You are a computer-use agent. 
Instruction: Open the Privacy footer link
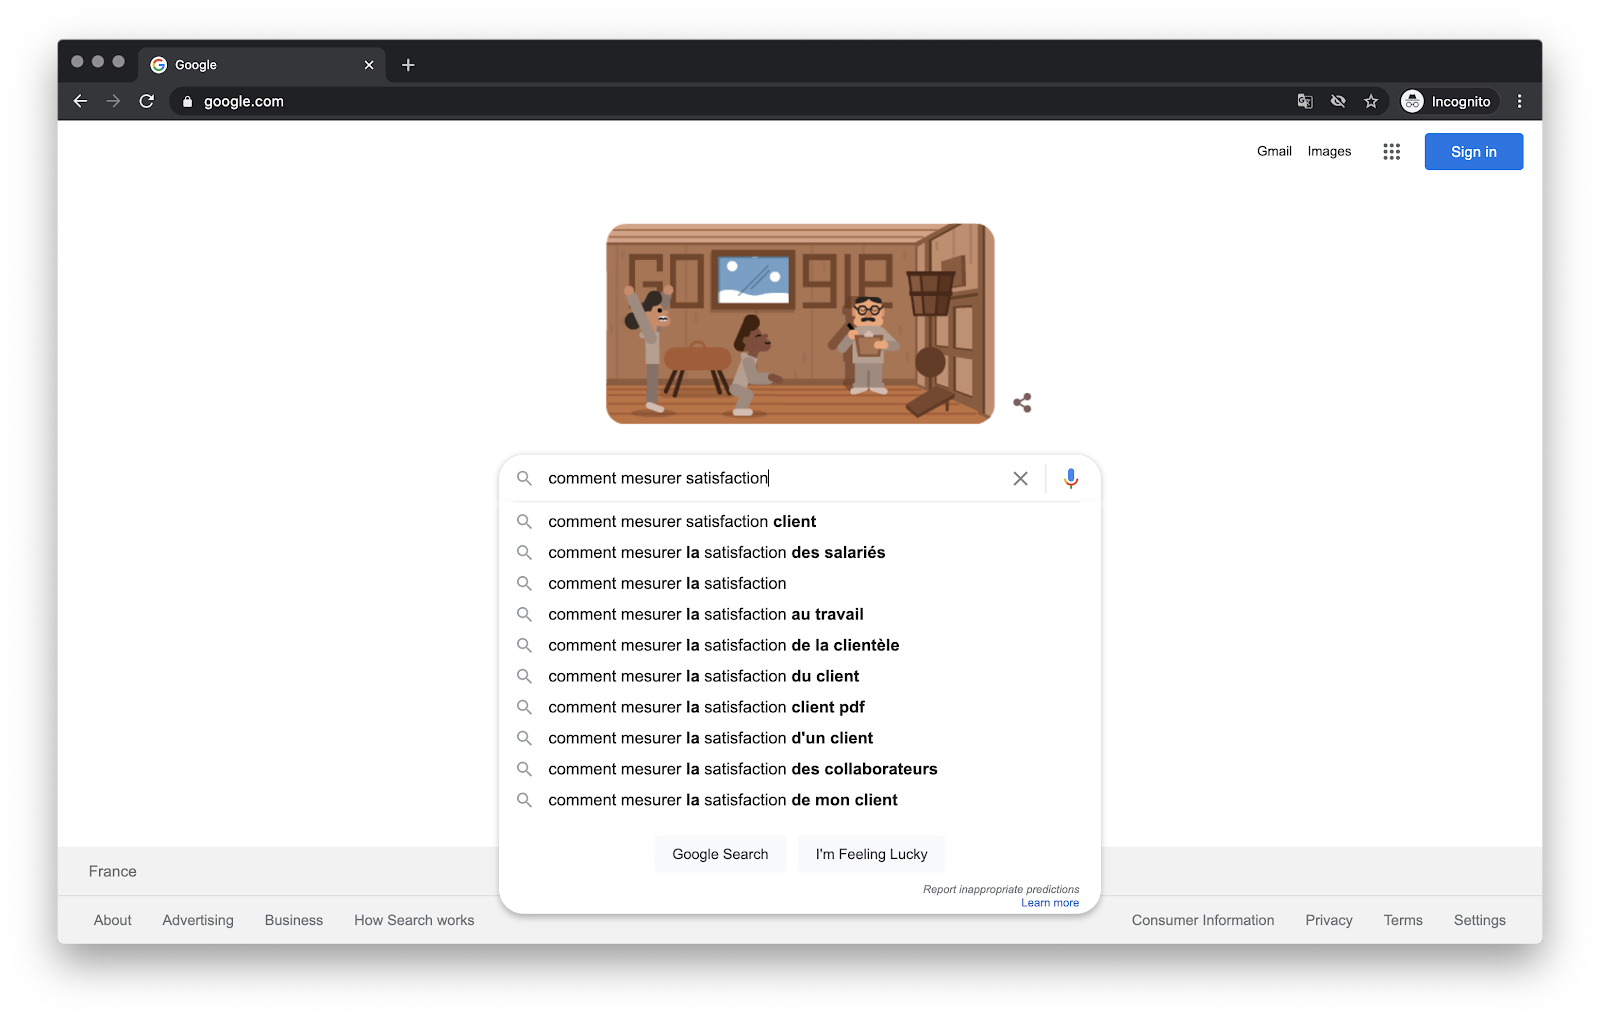point(1329,920)
